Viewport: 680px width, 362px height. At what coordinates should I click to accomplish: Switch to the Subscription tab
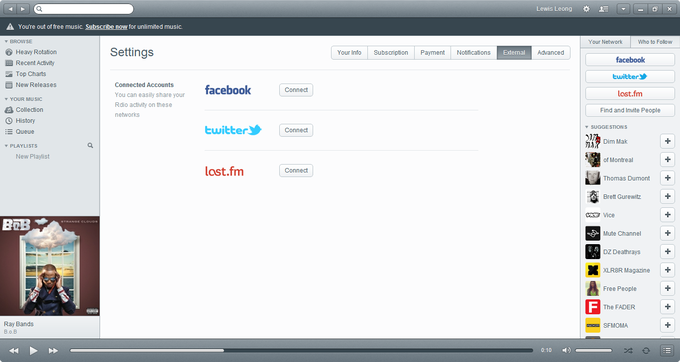tap(391, 52)
